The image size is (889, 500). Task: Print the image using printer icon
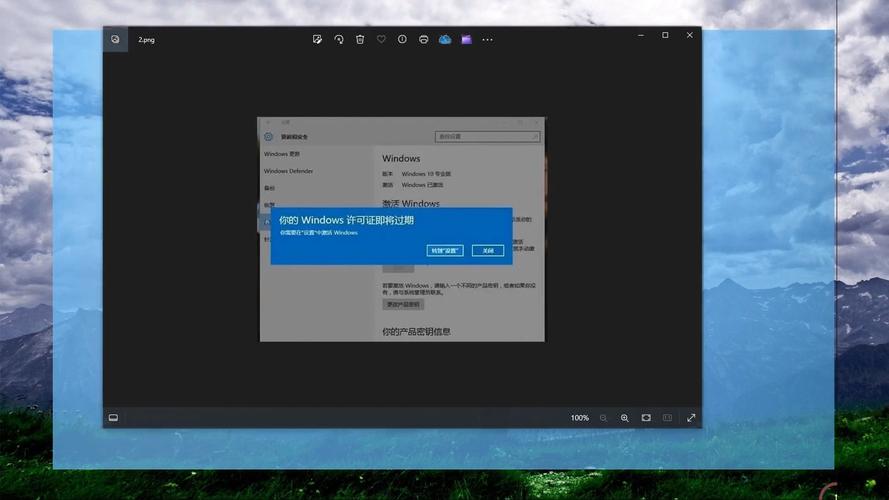[x=424, y=39]
